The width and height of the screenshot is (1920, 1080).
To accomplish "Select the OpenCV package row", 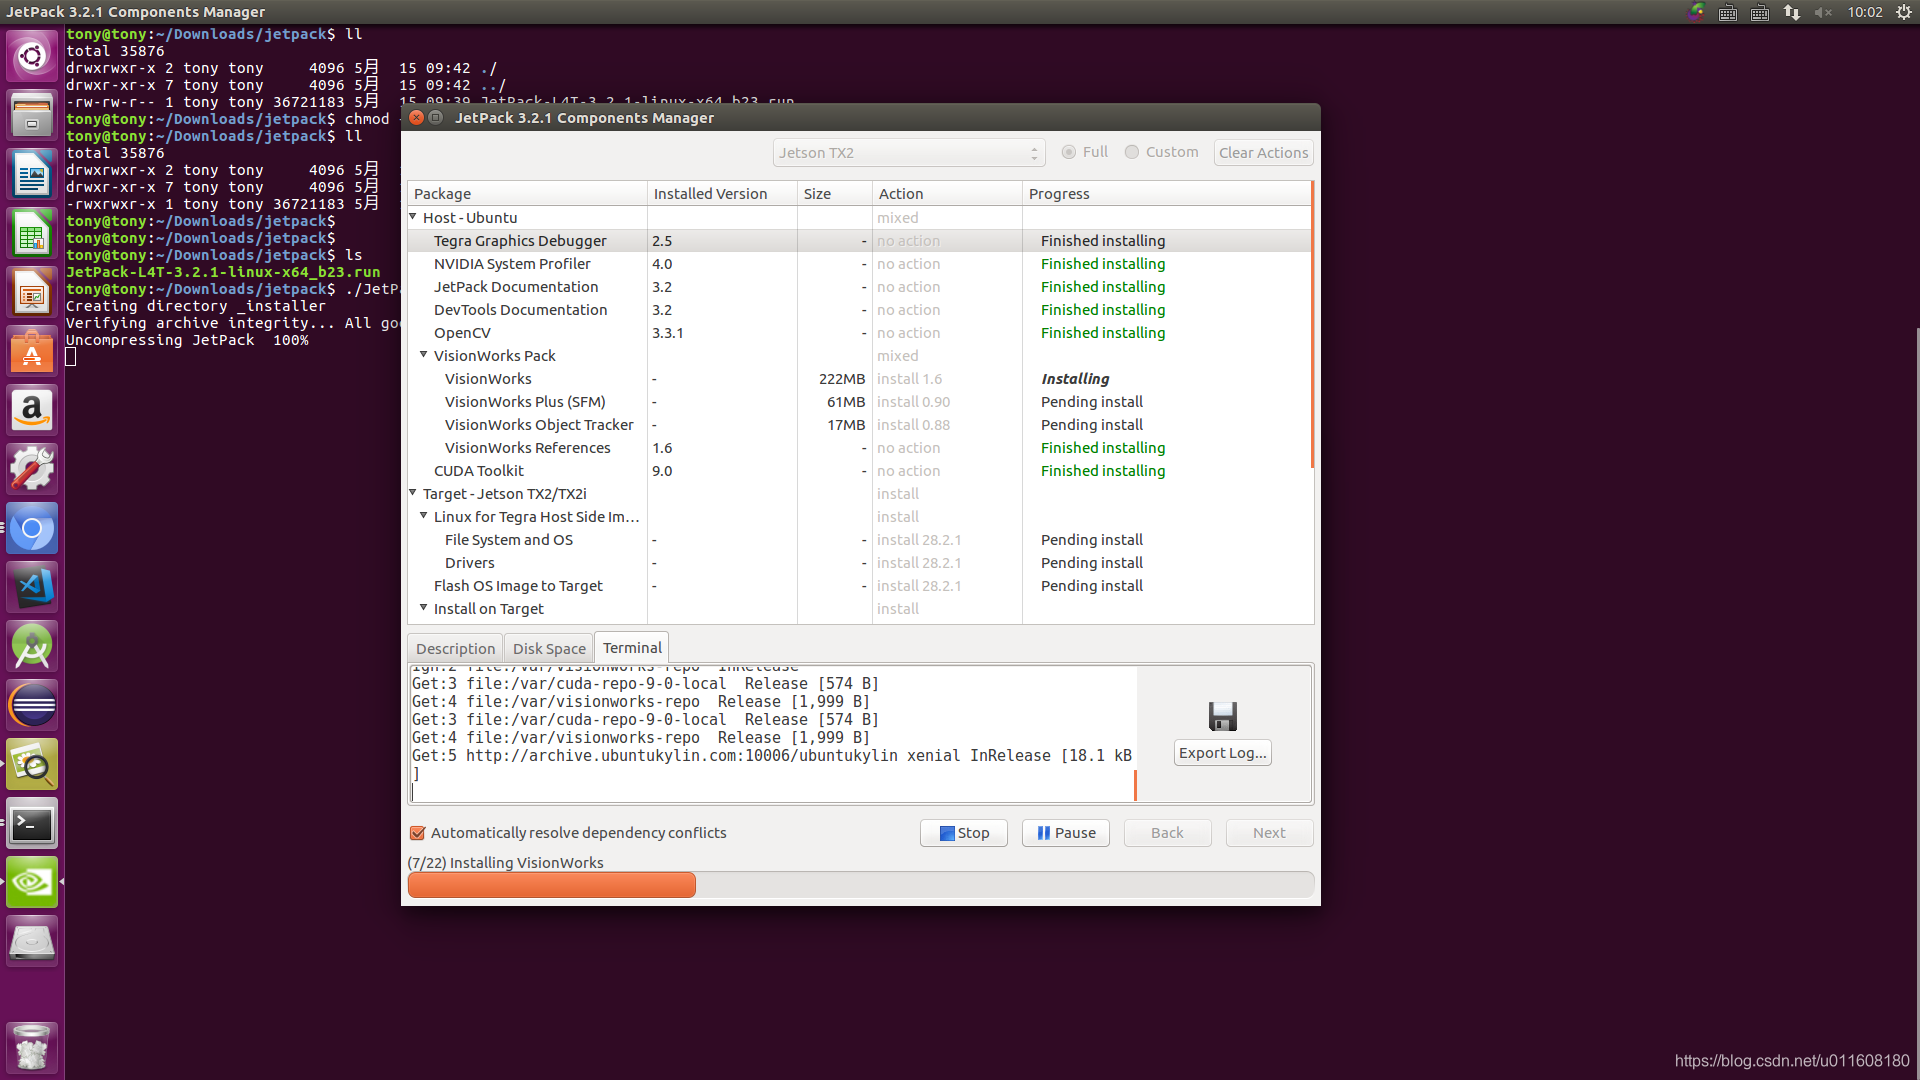I will (859, 333).
